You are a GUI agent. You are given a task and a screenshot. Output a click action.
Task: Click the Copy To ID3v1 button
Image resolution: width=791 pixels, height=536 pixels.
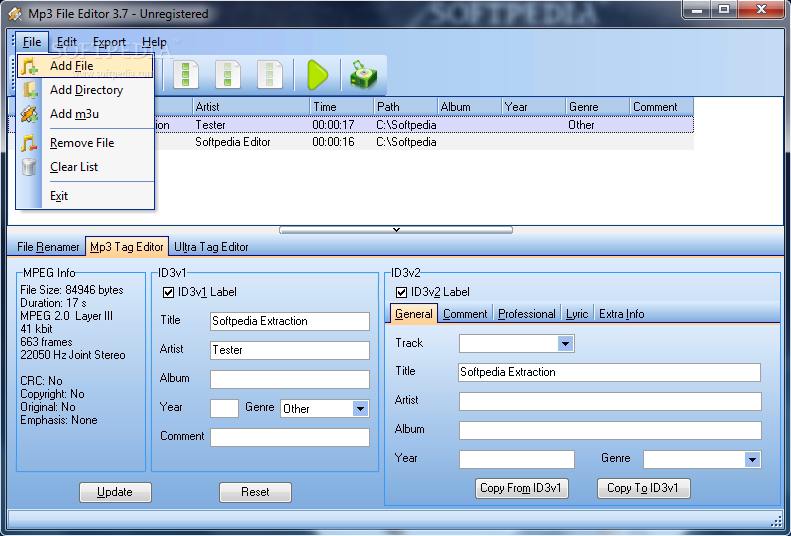coord(644,488)
